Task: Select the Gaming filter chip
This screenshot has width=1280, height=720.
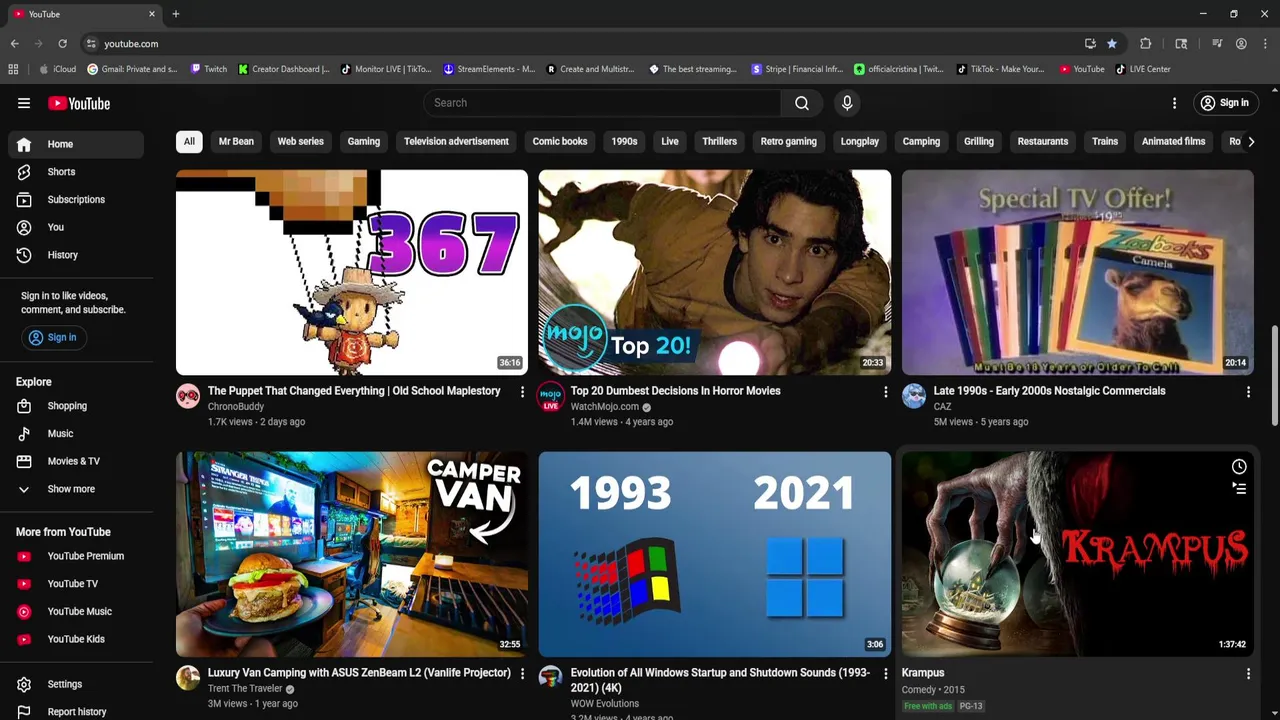Action: click(x=364, y=141)
